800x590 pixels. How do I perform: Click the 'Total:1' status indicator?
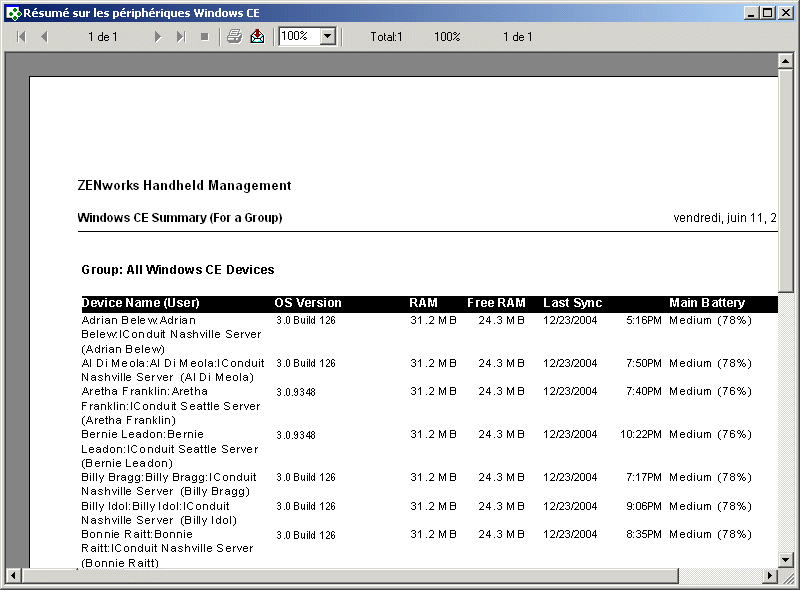386,36
